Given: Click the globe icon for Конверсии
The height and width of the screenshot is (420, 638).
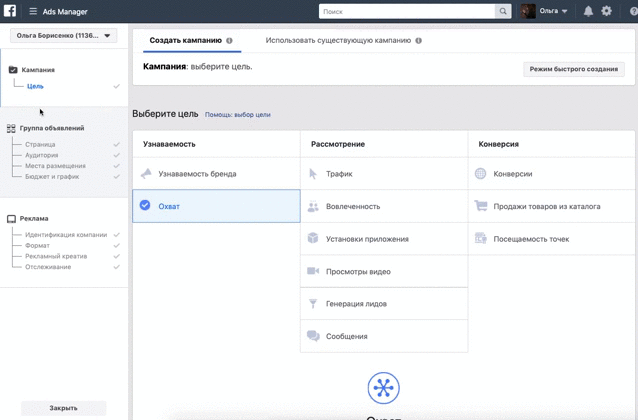Looking at the screenshot, I should coord(480,173).
